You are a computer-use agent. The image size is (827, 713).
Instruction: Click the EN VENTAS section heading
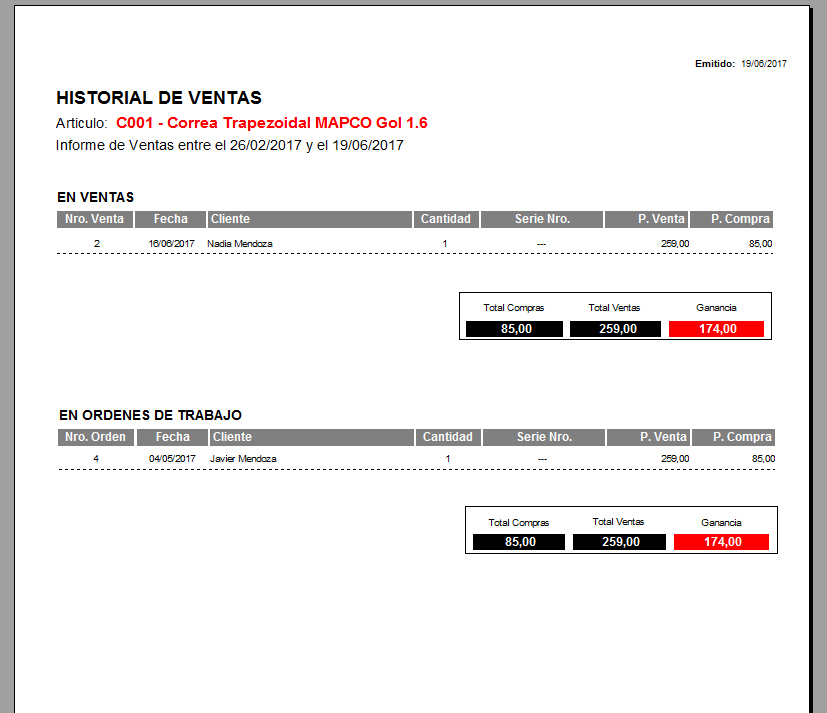tap(95, 197)
